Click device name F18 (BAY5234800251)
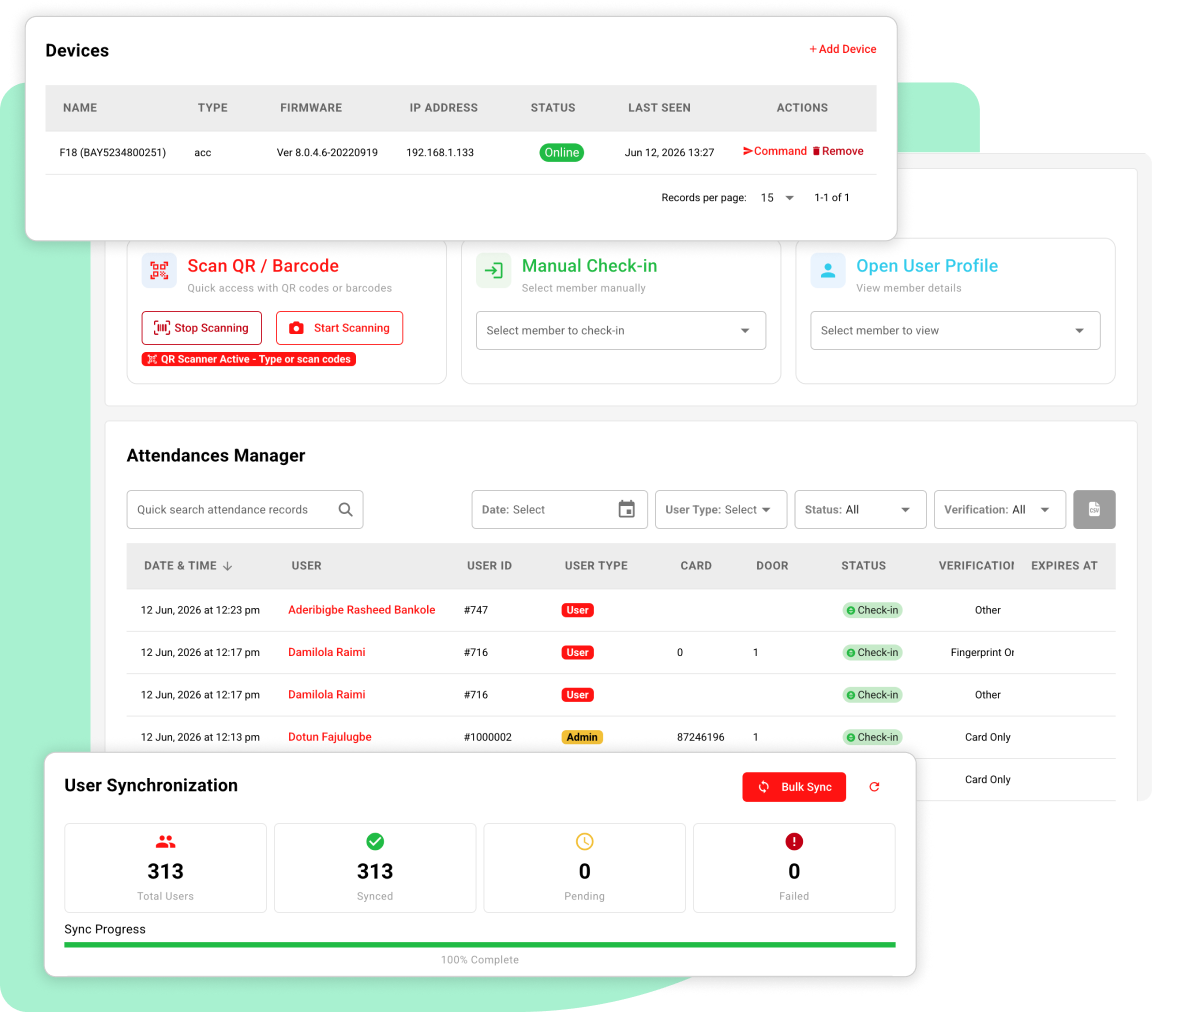 [113, 153]
